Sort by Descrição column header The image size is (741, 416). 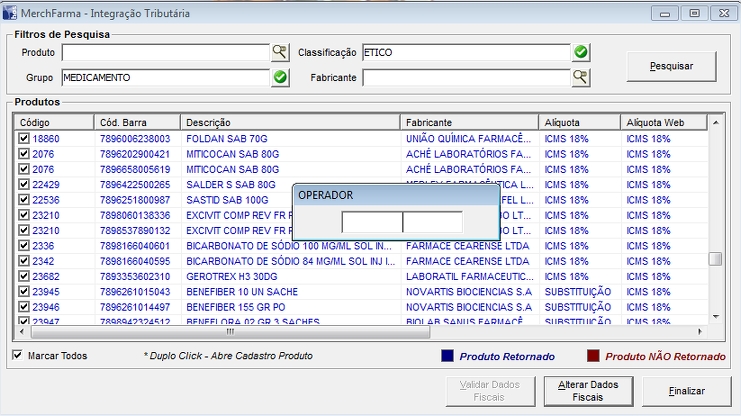290,122
